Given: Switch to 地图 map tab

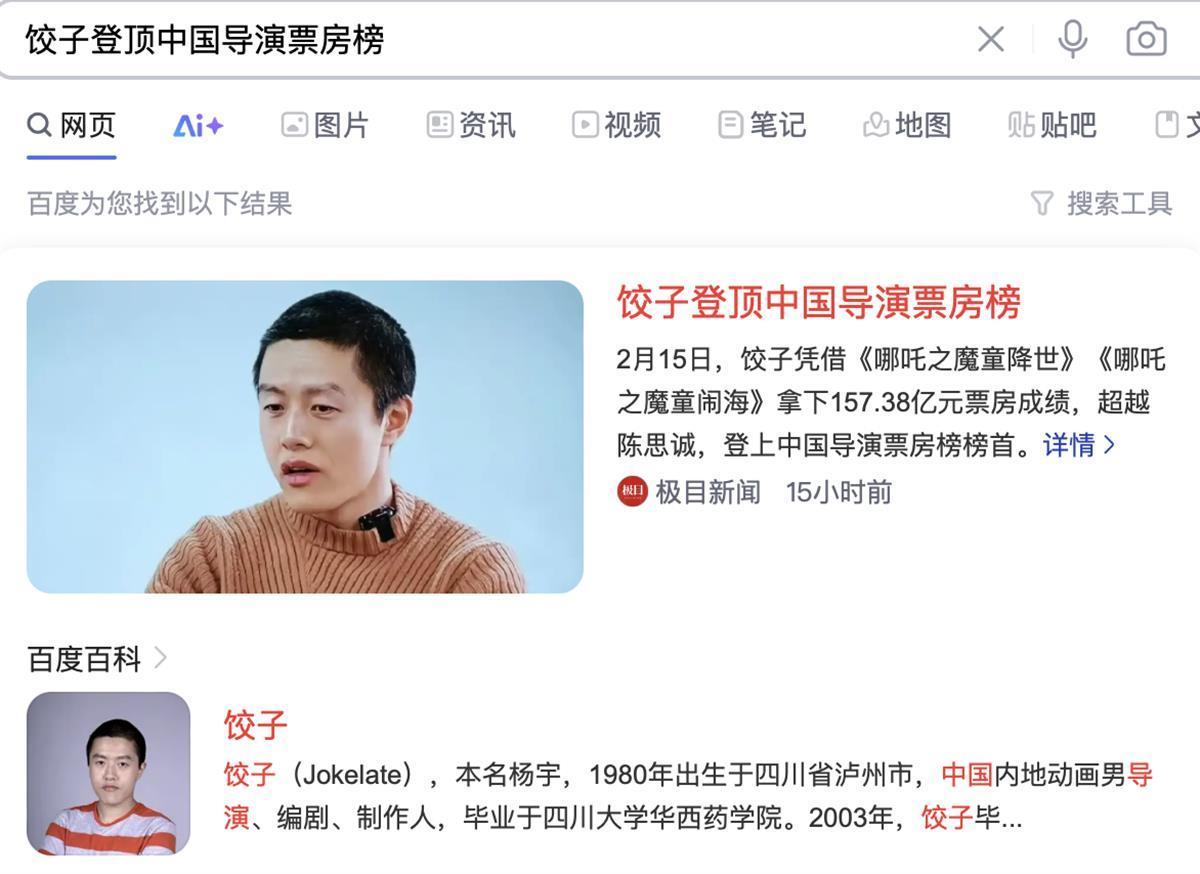Looking at the screenshot, I should tap(906, 125).
